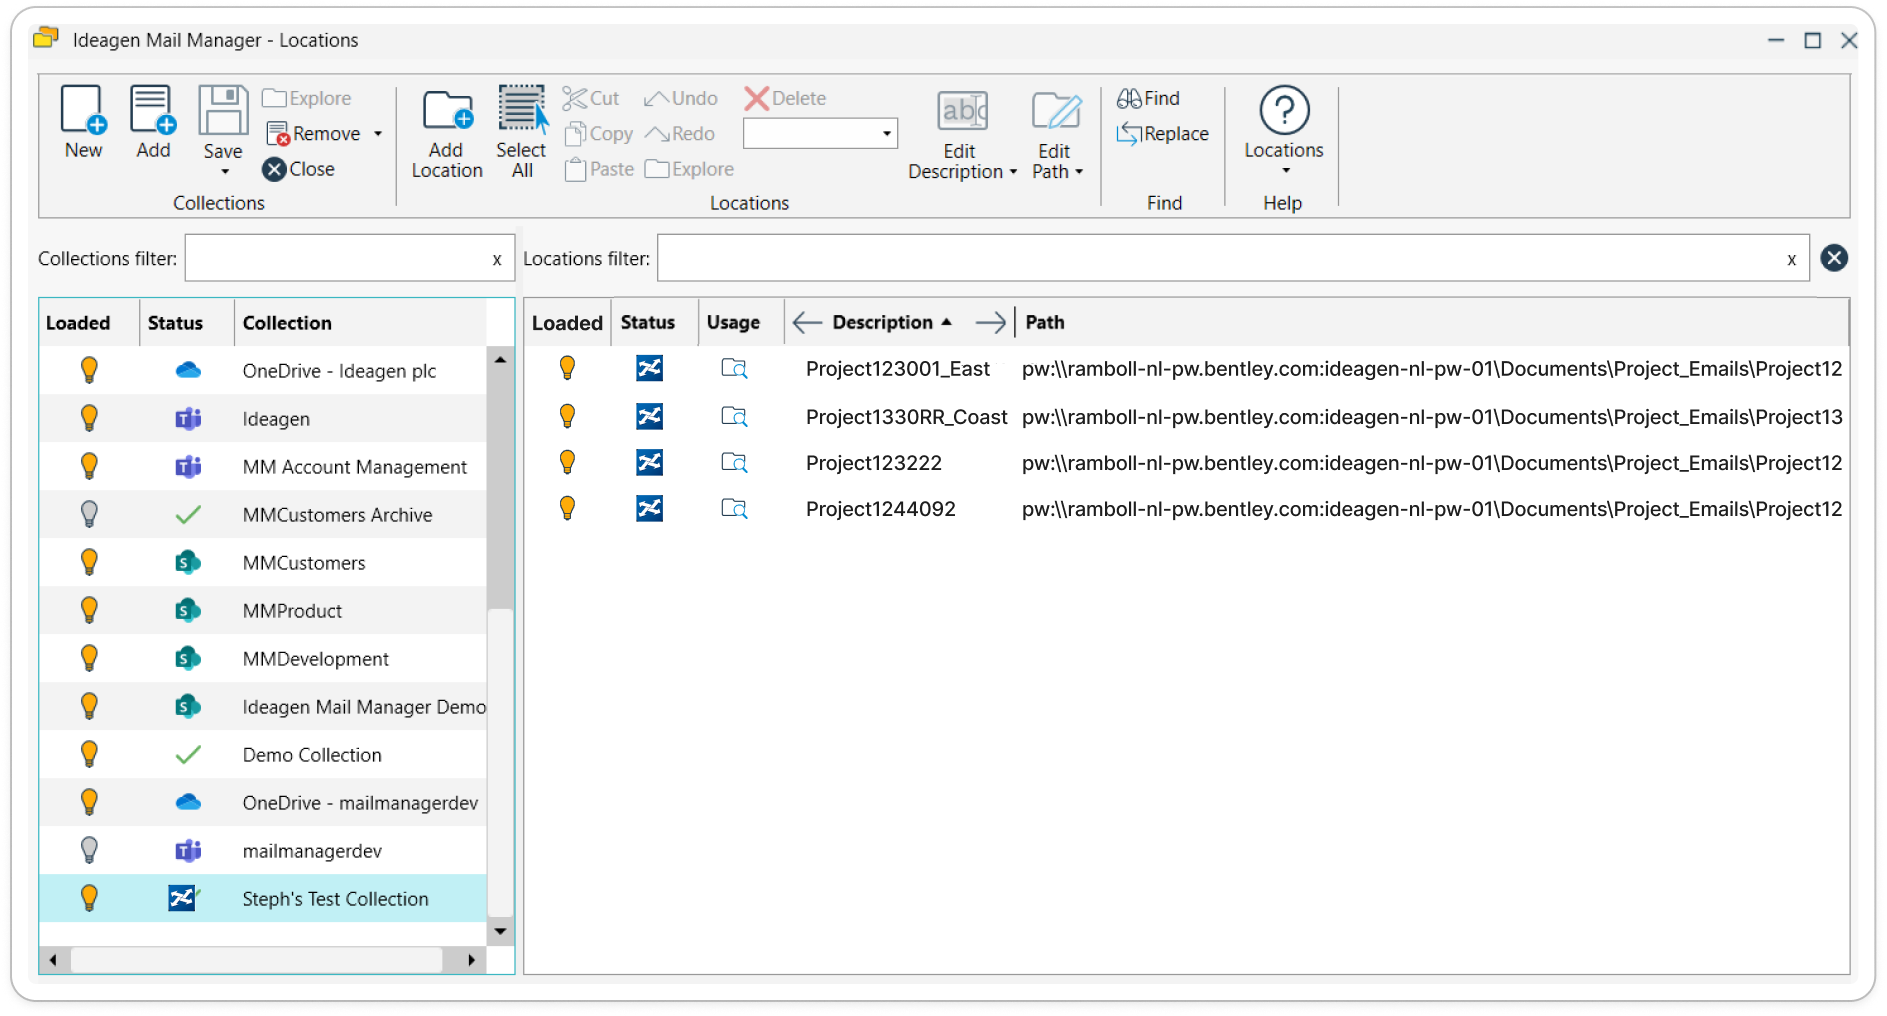This screenshot has width=1887, height=1016.
Task: Click the New collection icon
Action: pos(83,110)
